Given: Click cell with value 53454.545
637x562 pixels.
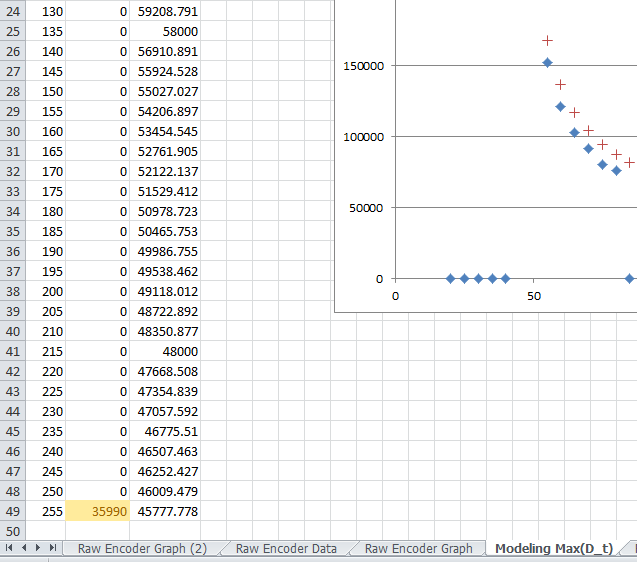Looking at the screenshot, I should [x=165, y=131].
